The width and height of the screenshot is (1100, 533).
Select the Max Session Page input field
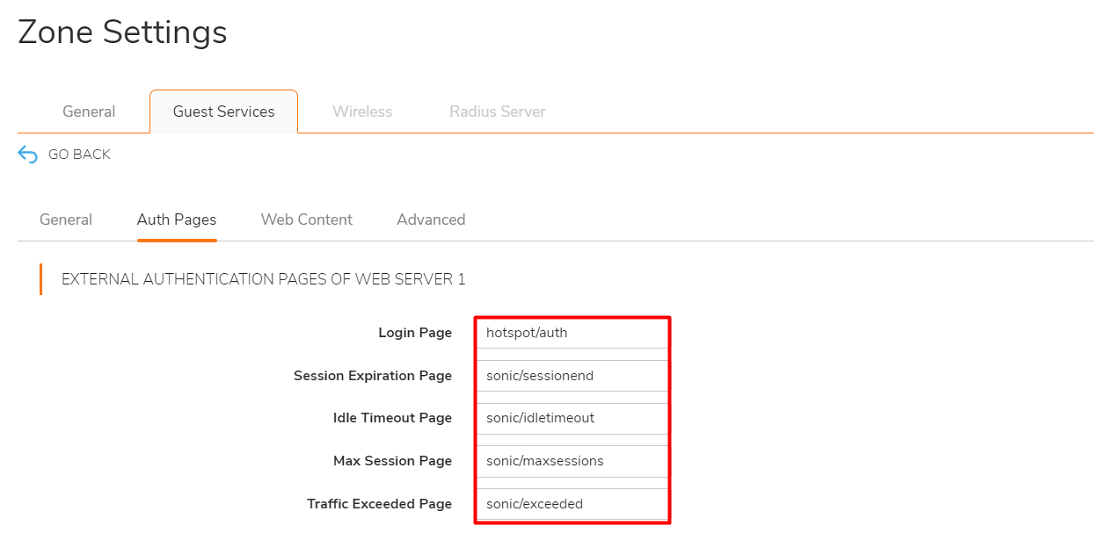[x=571, y=461]
